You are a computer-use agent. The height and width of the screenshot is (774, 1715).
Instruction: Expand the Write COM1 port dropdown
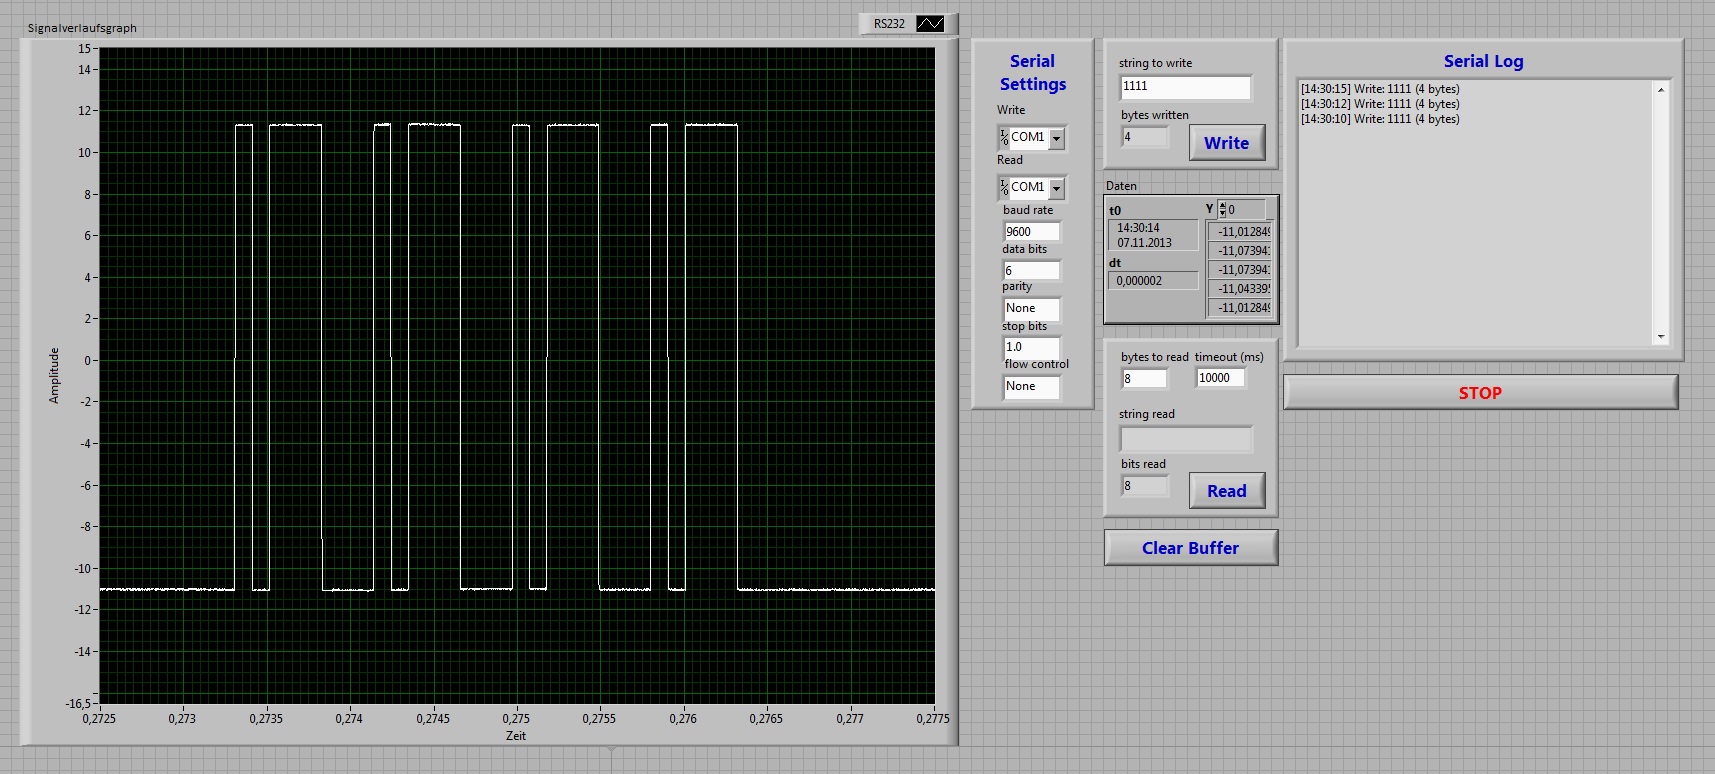[x=1057, y=138]
